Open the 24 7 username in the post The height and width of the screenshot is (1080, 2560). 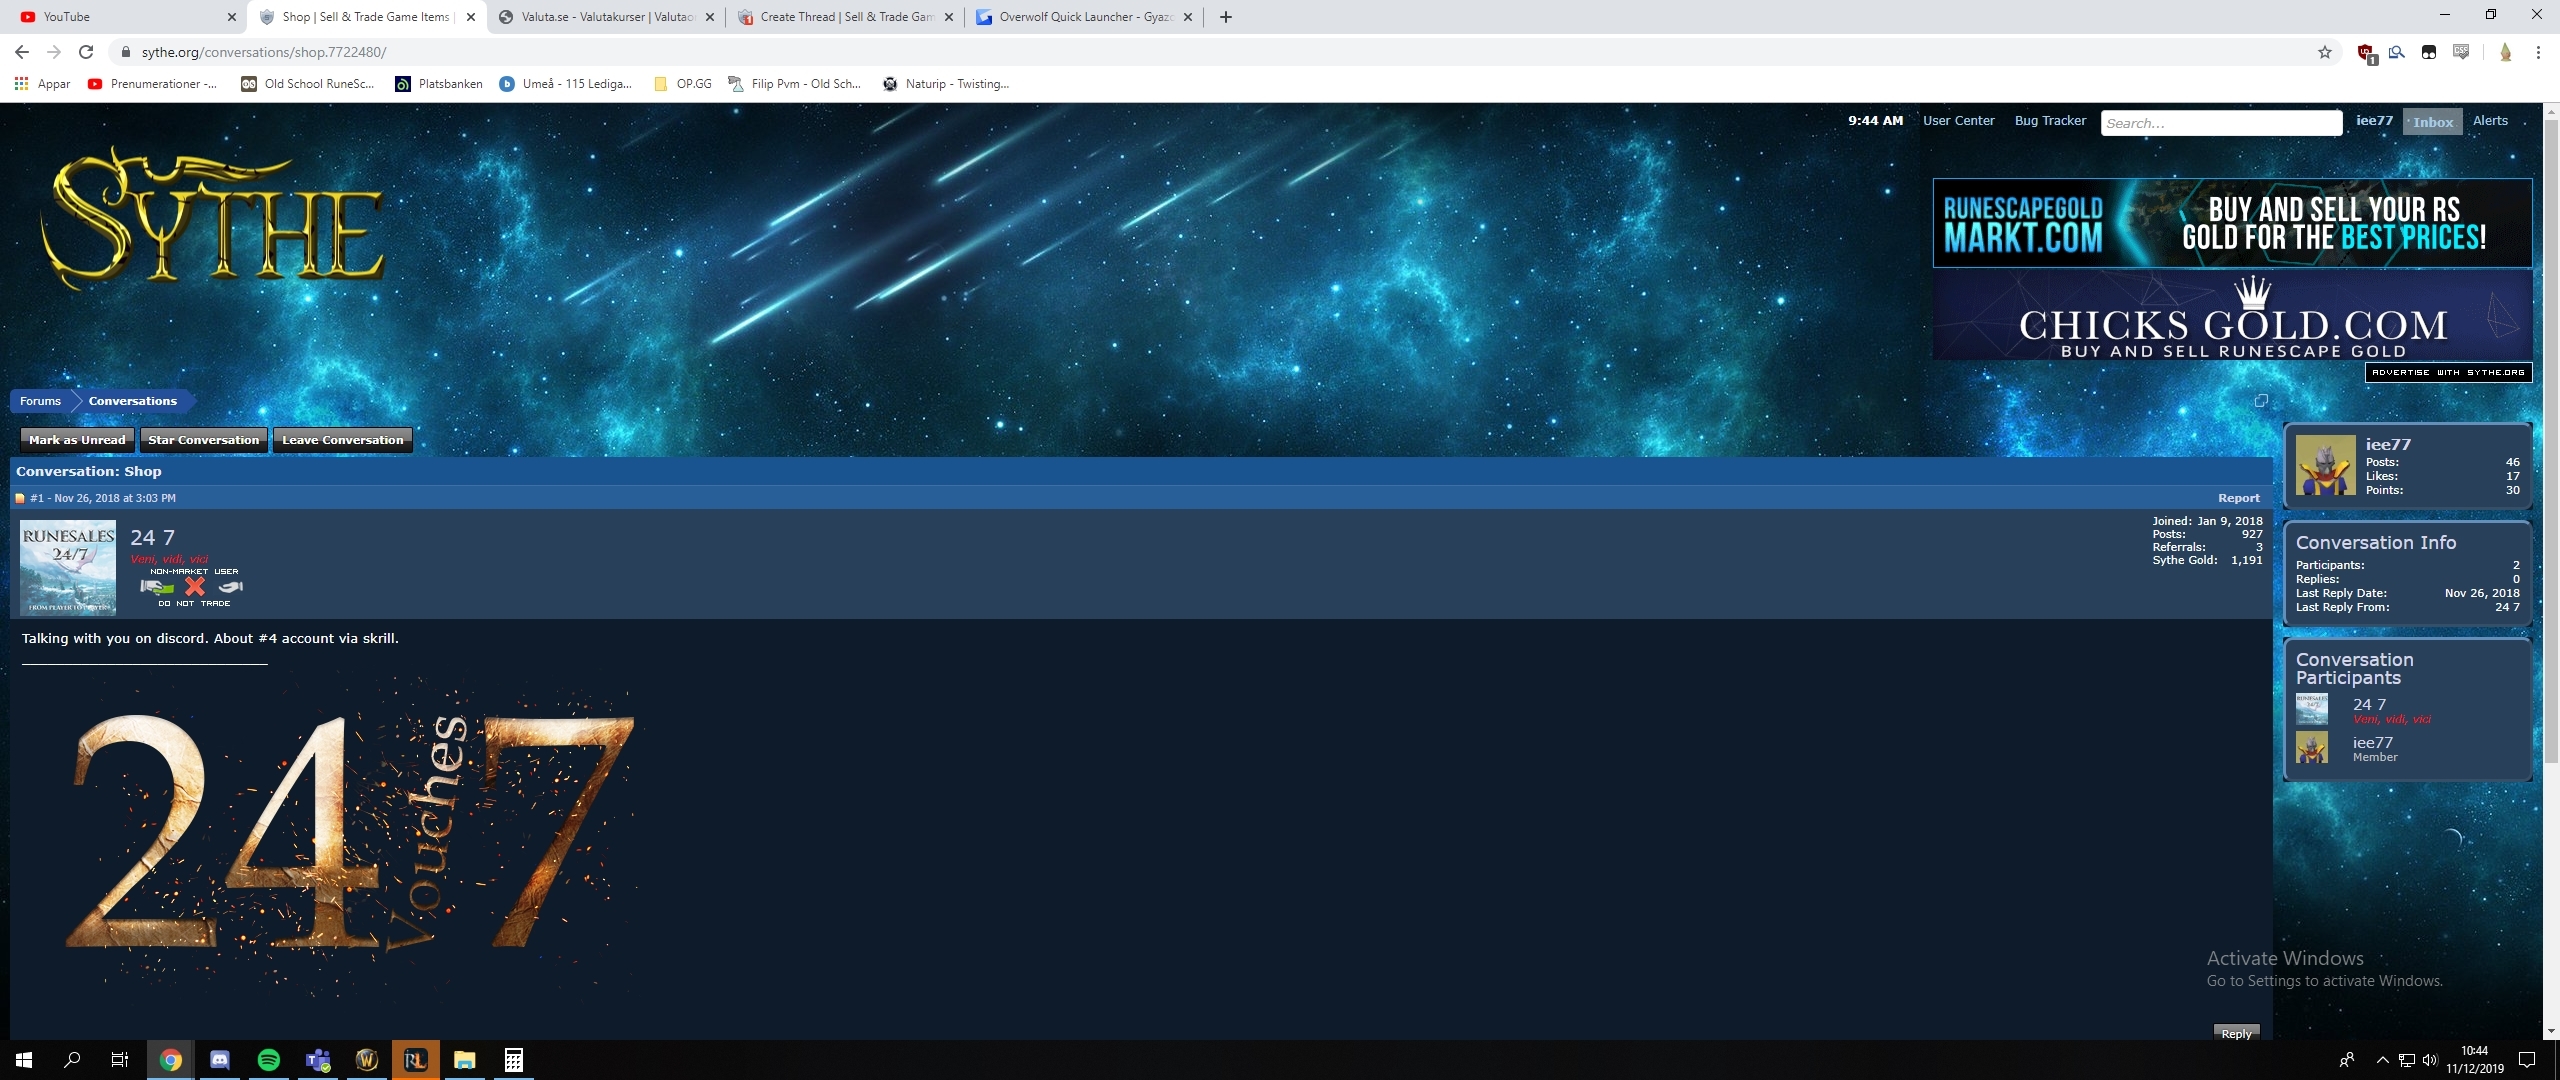point(152,538)
